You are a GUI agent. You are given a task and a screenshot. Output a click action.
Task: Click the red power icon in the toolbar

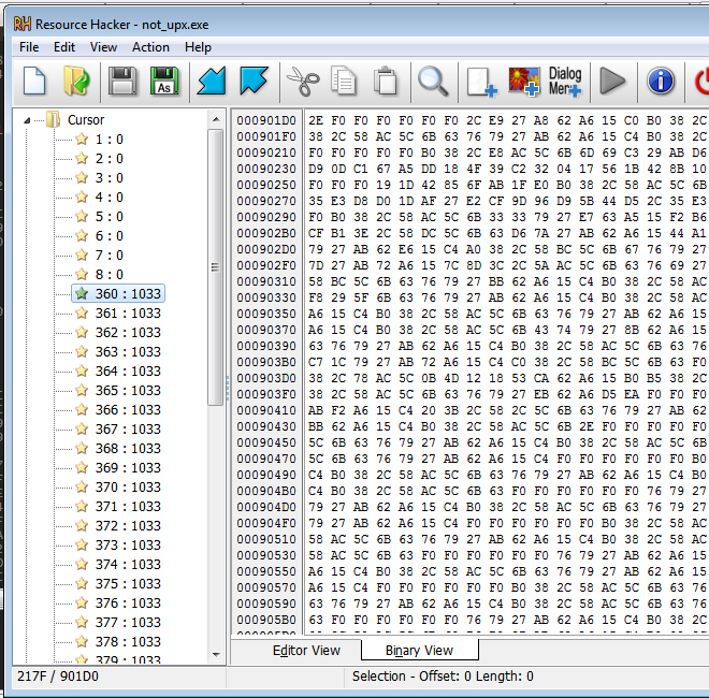point(701,81)
